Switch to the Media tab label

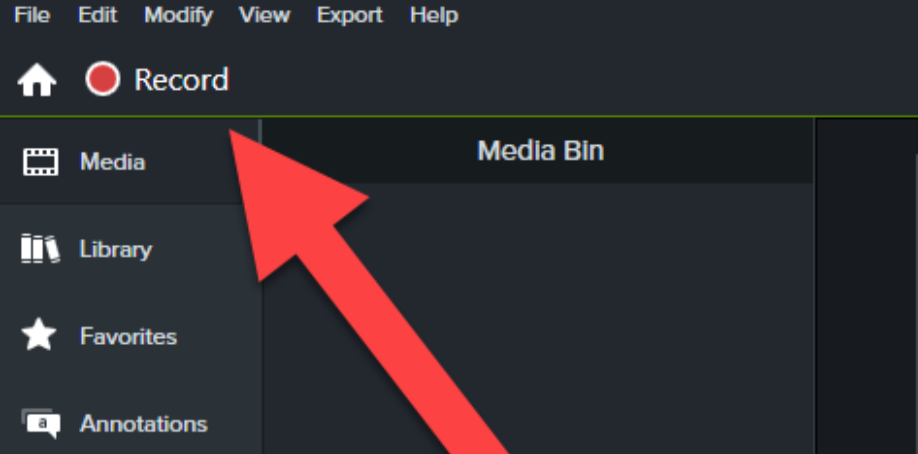pyautogui.click(x=112, y=162)
